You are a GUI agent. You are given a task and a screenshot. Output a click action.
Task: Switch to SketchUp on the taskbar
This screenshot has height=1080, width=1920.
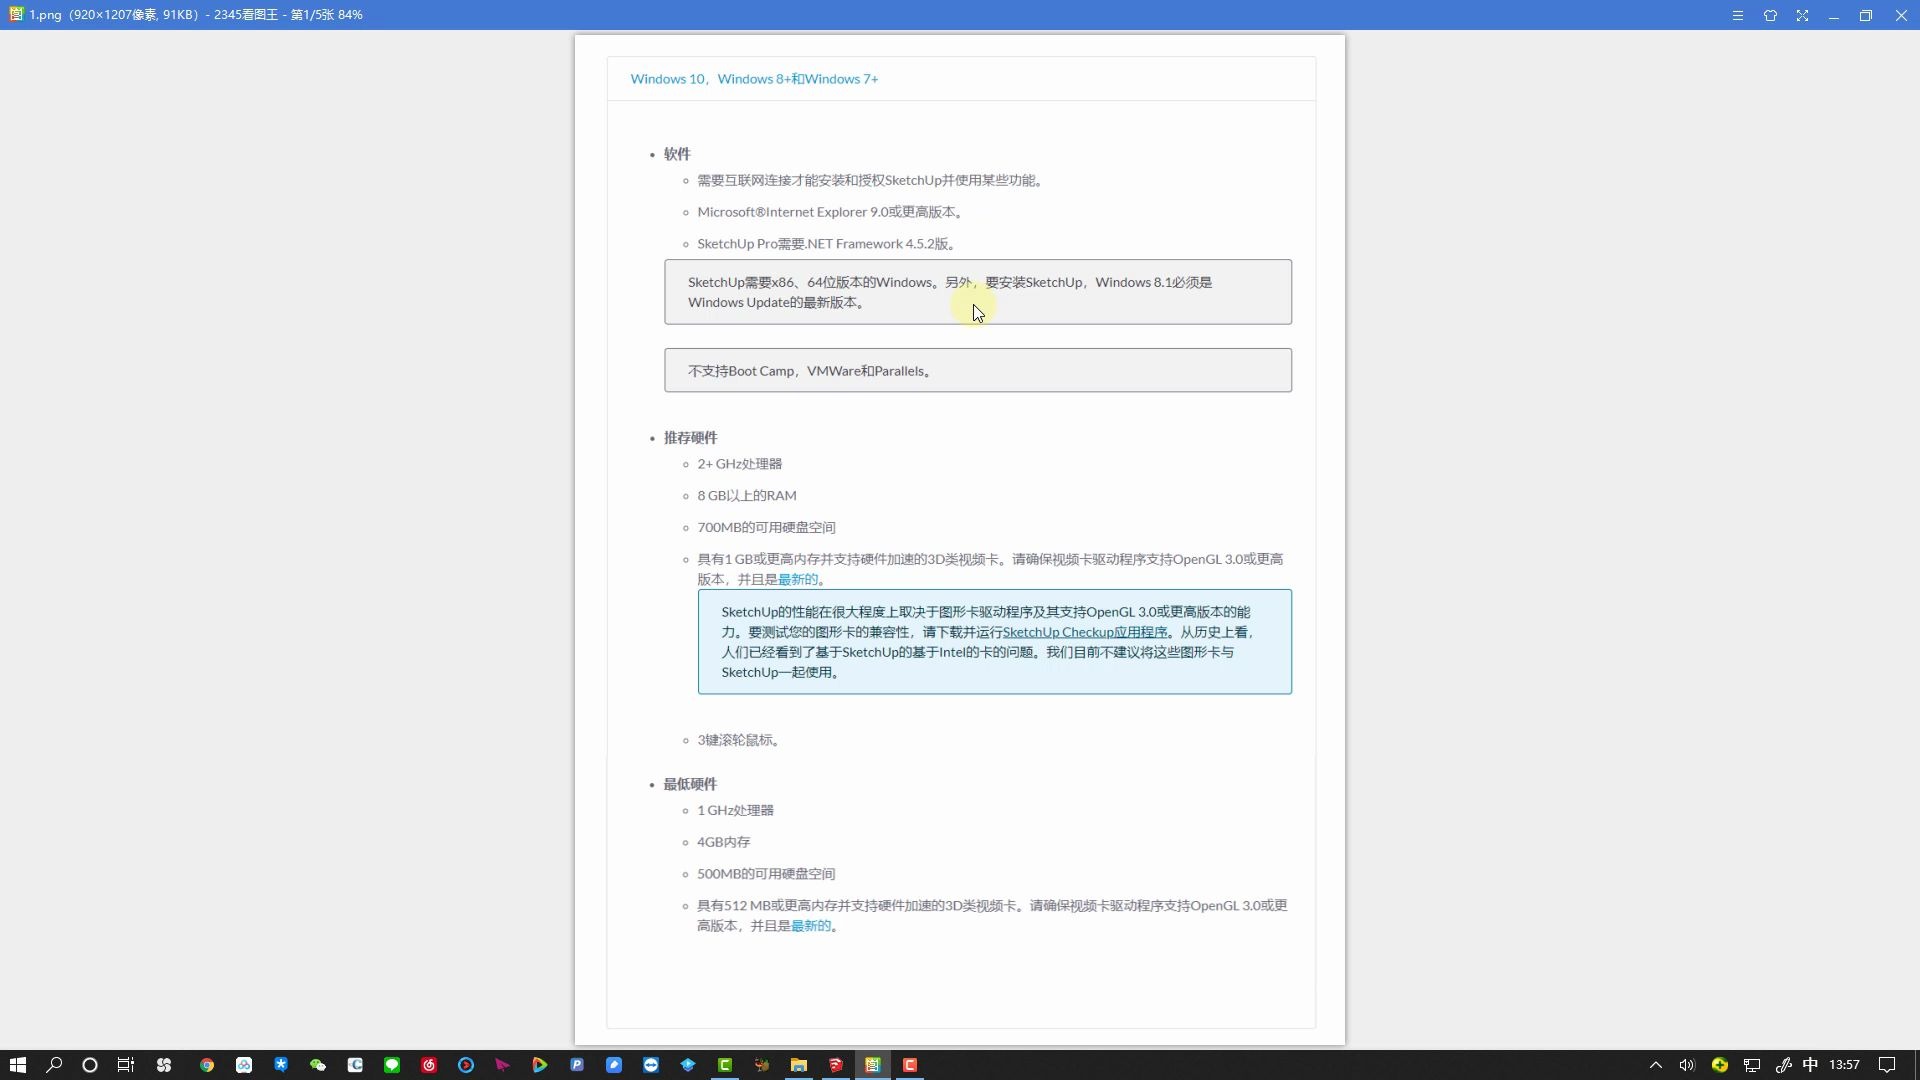point(836,1065)
